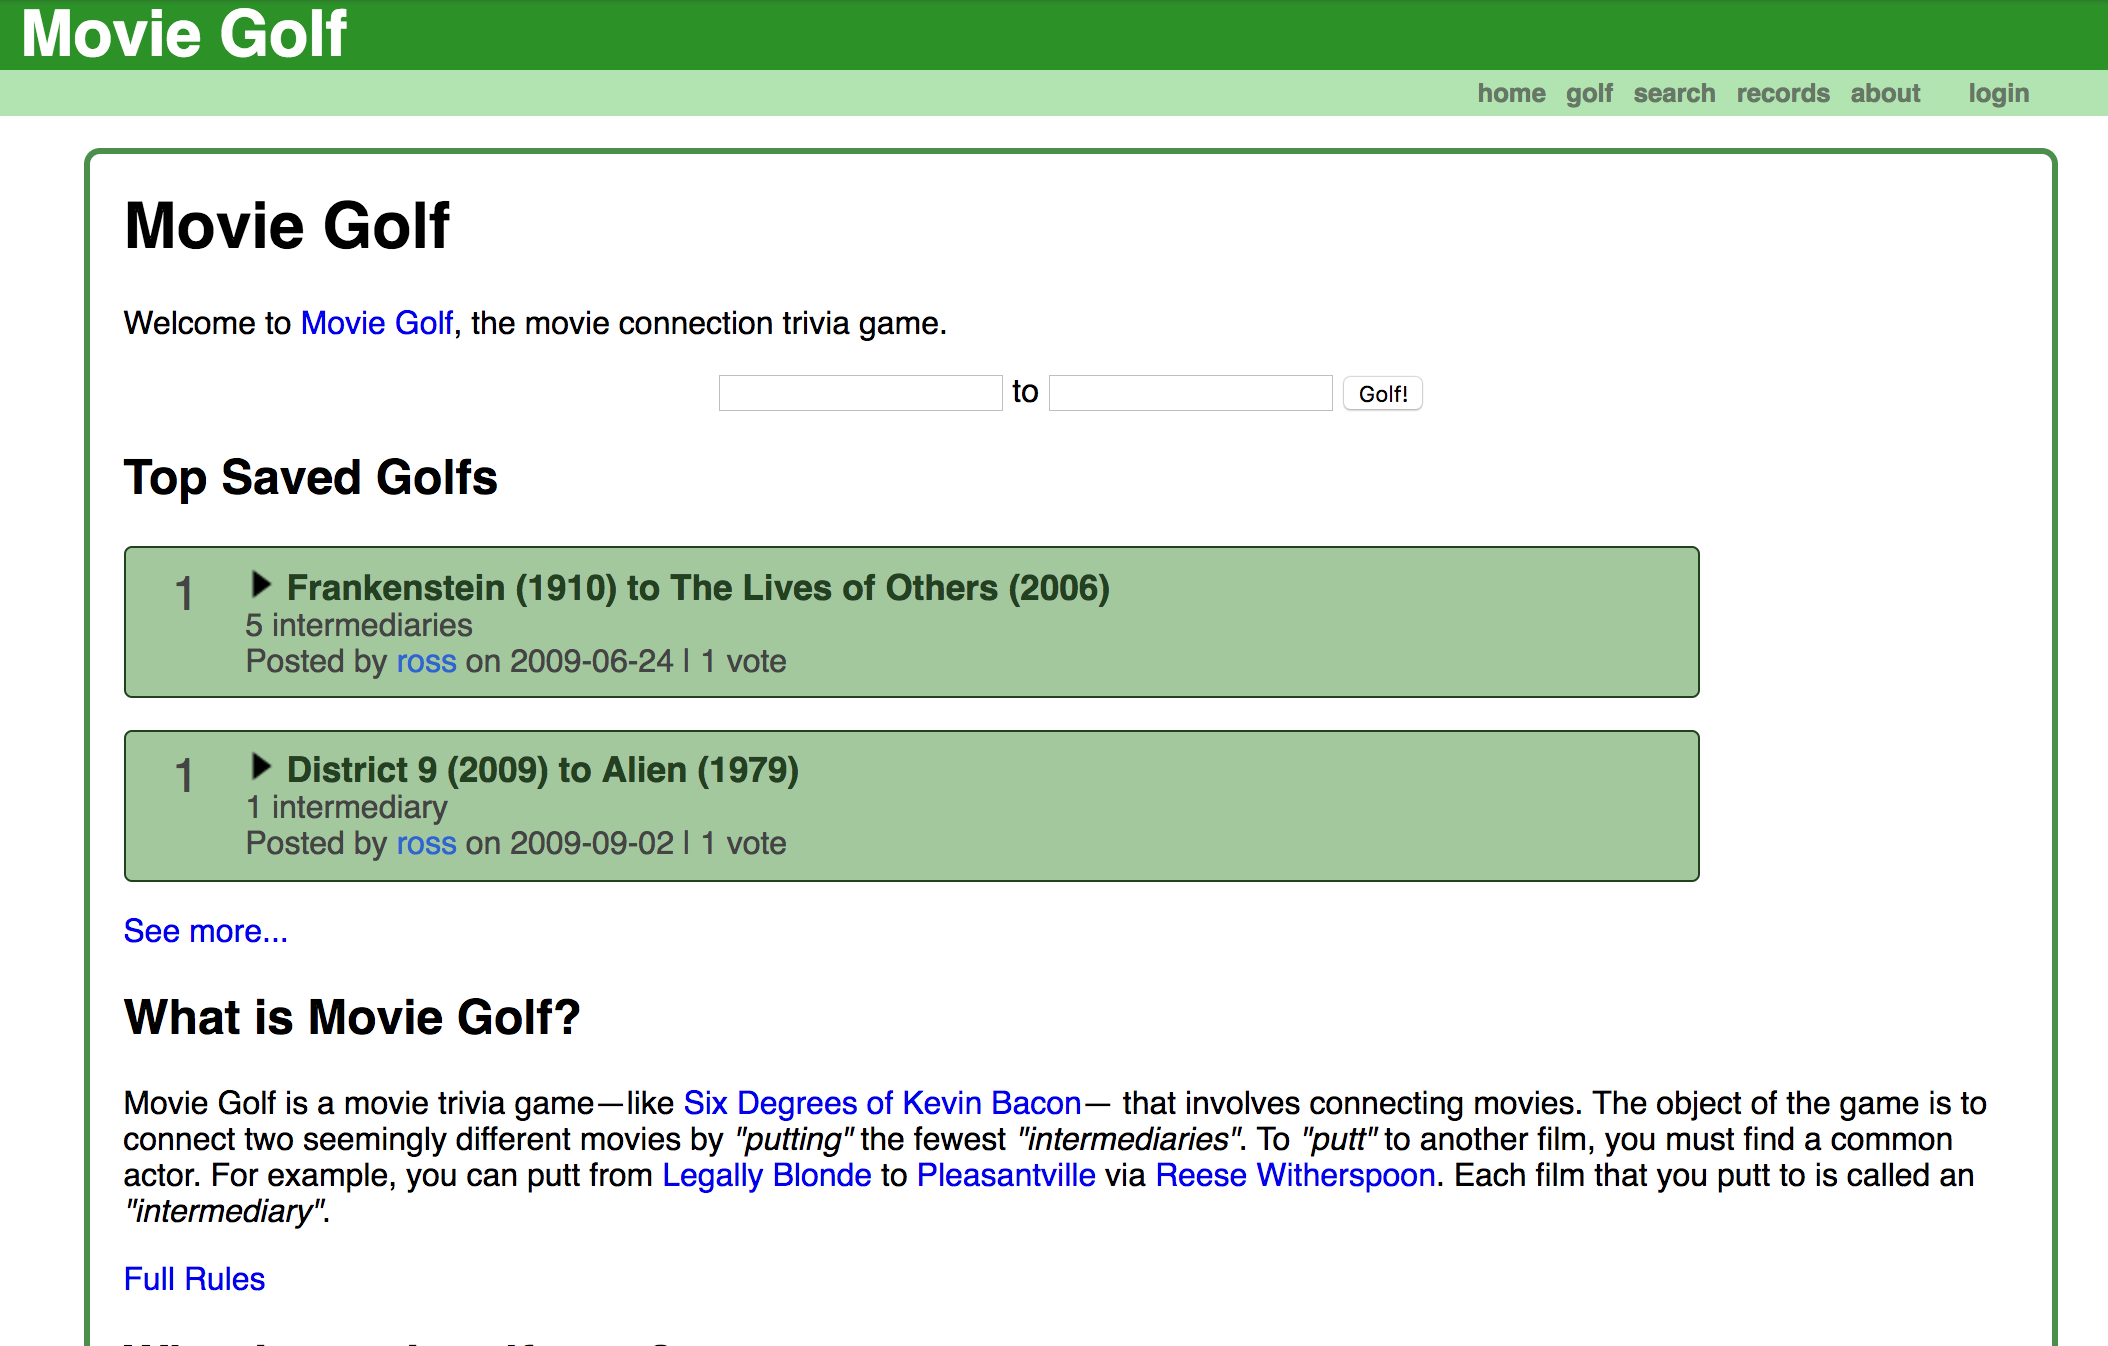Open the home nav item
This screenshot has height=1346, width=2108.
(x=1511, y=93)
